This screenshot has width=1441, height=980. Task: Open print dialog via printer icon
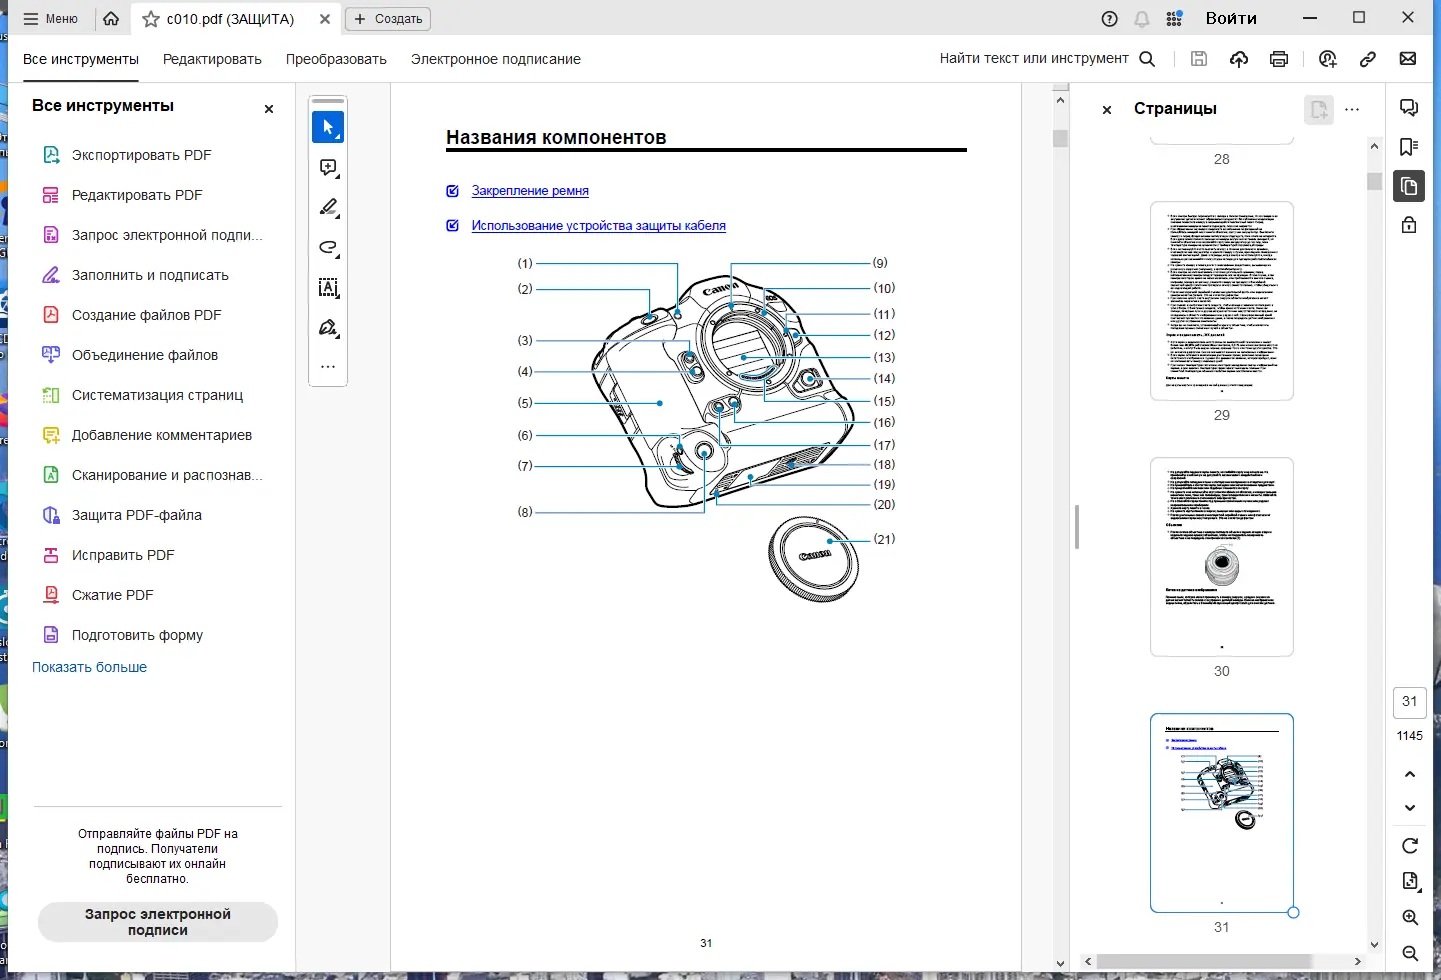tap(1279, 58)
